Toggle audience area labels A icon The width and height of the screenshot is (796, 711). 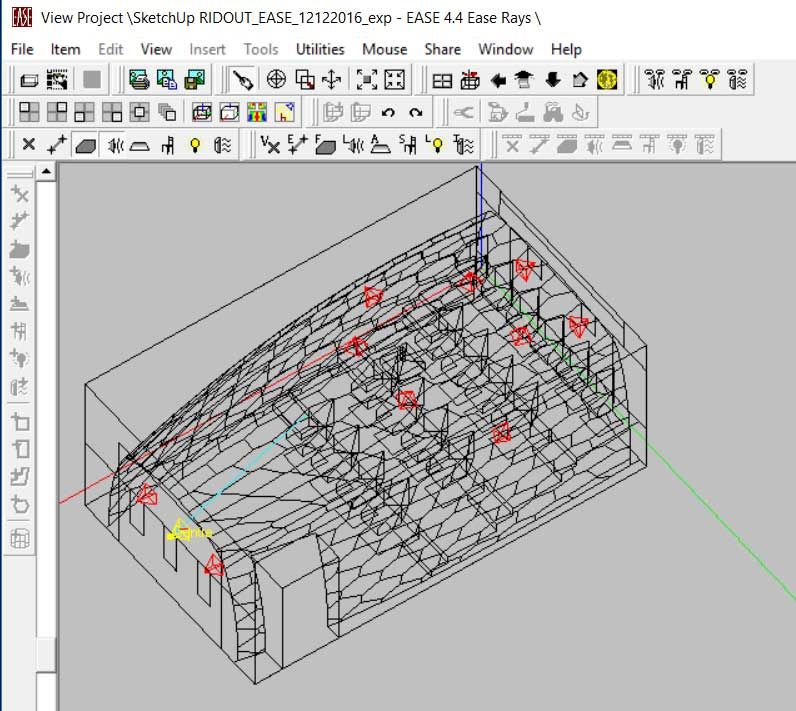380,145
